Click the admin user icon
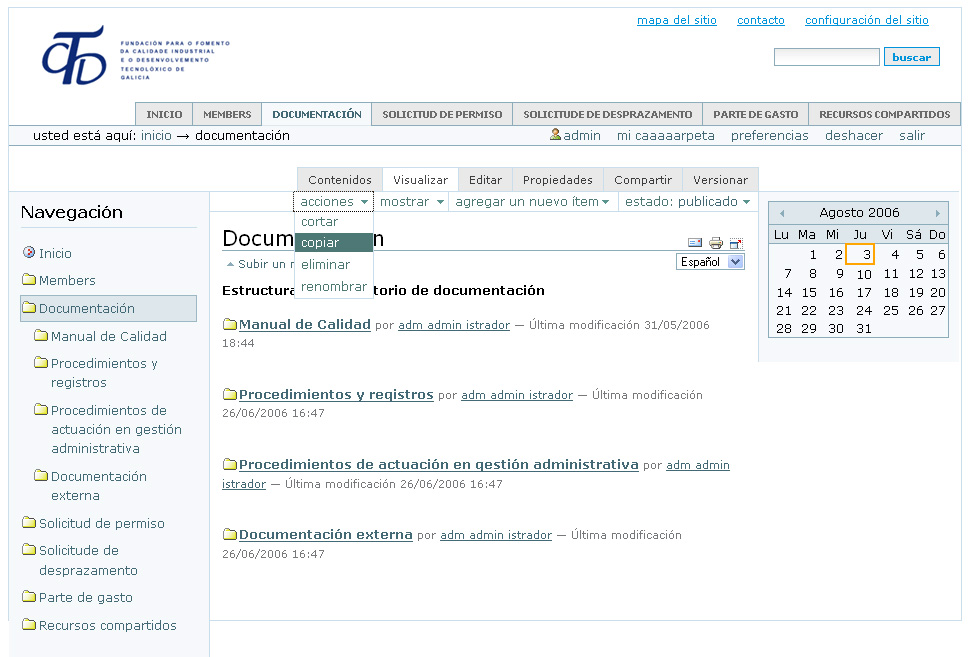Viewport: 969px width, 657px height. pos(555,135)
